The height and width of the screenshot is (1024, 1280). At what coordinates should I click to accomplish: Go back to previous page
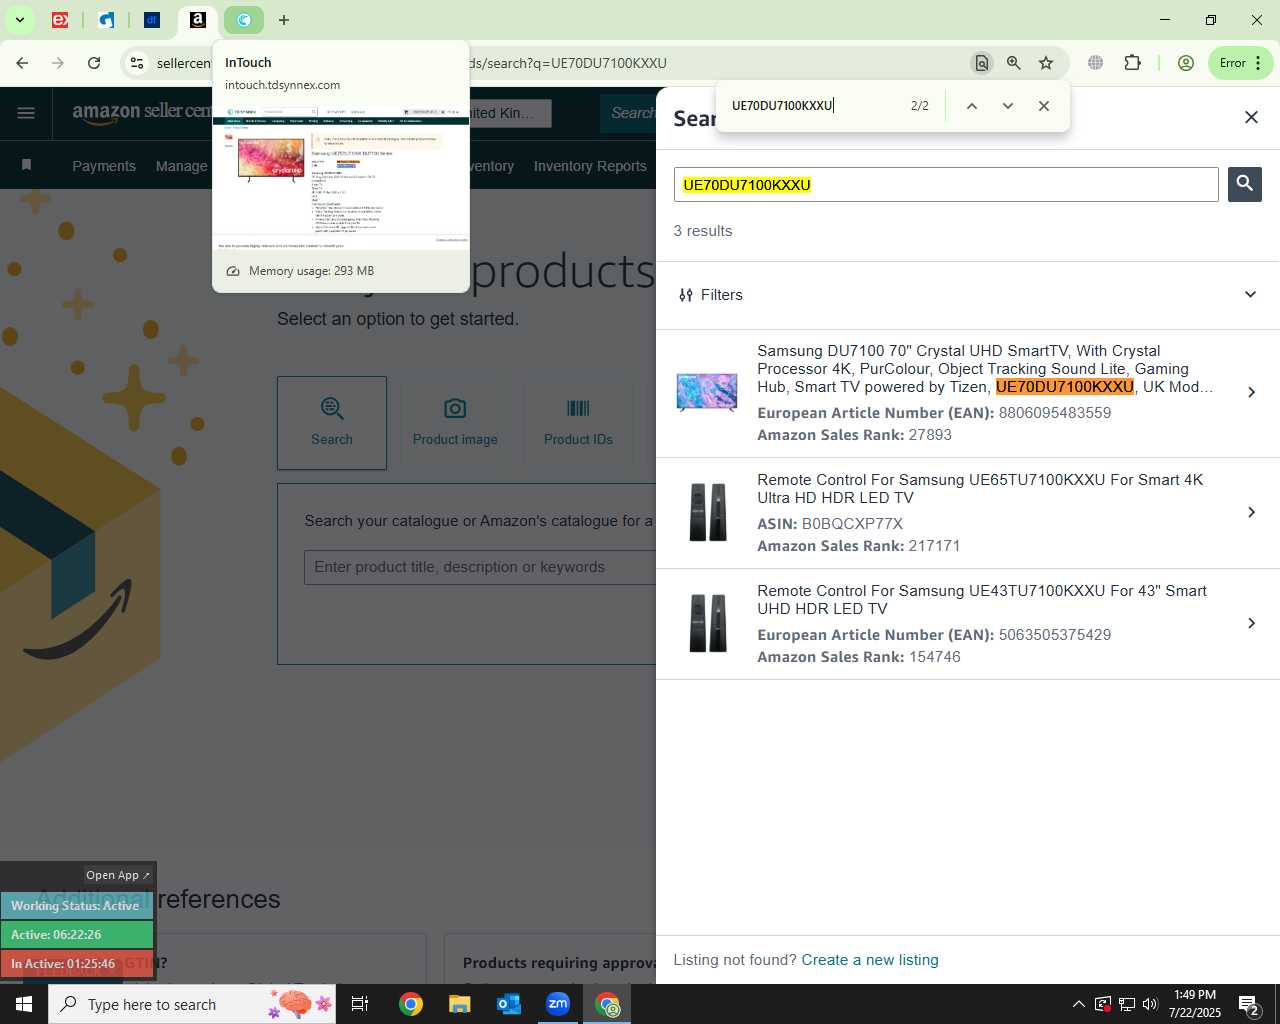pos(22,63)
